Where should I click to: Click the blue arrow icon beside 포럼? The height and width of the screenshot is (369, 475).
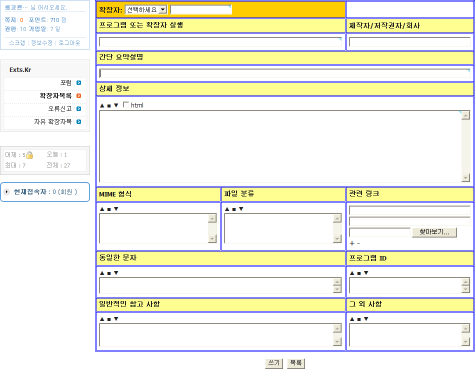(x=79, y=83)
